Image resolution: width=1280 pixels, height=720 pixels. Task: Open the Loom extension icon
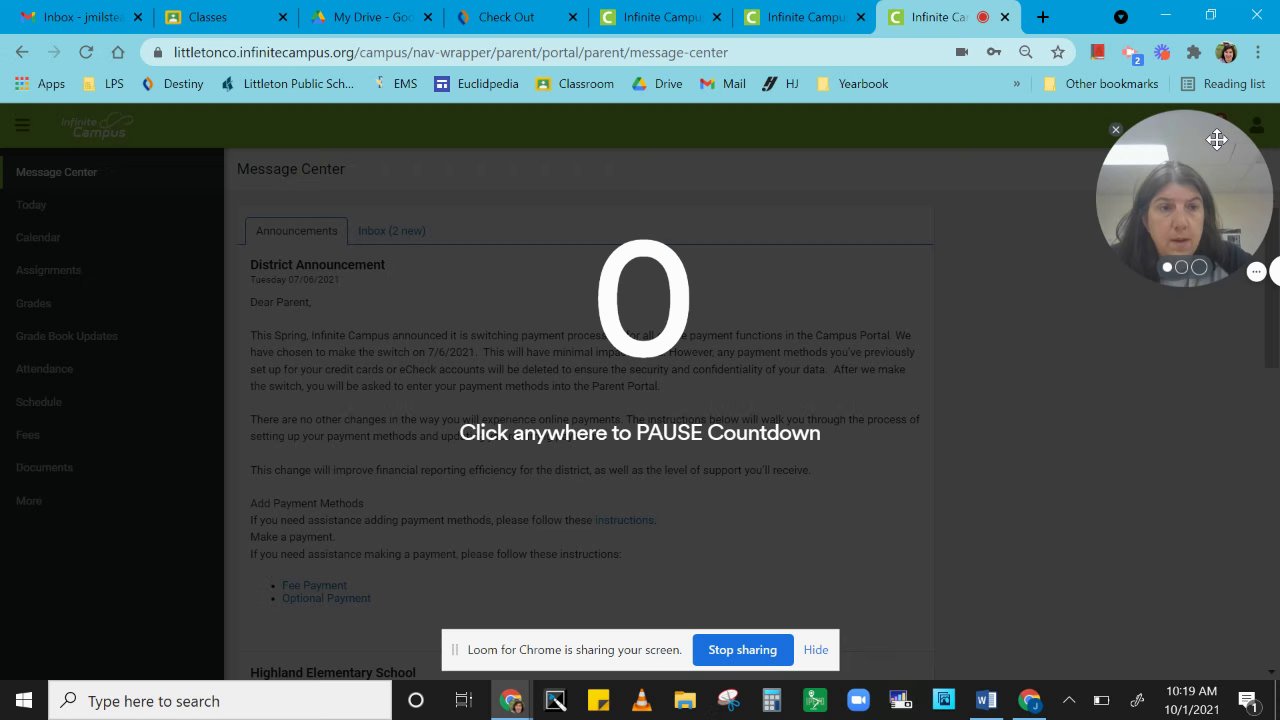(x=1162, y=52)
